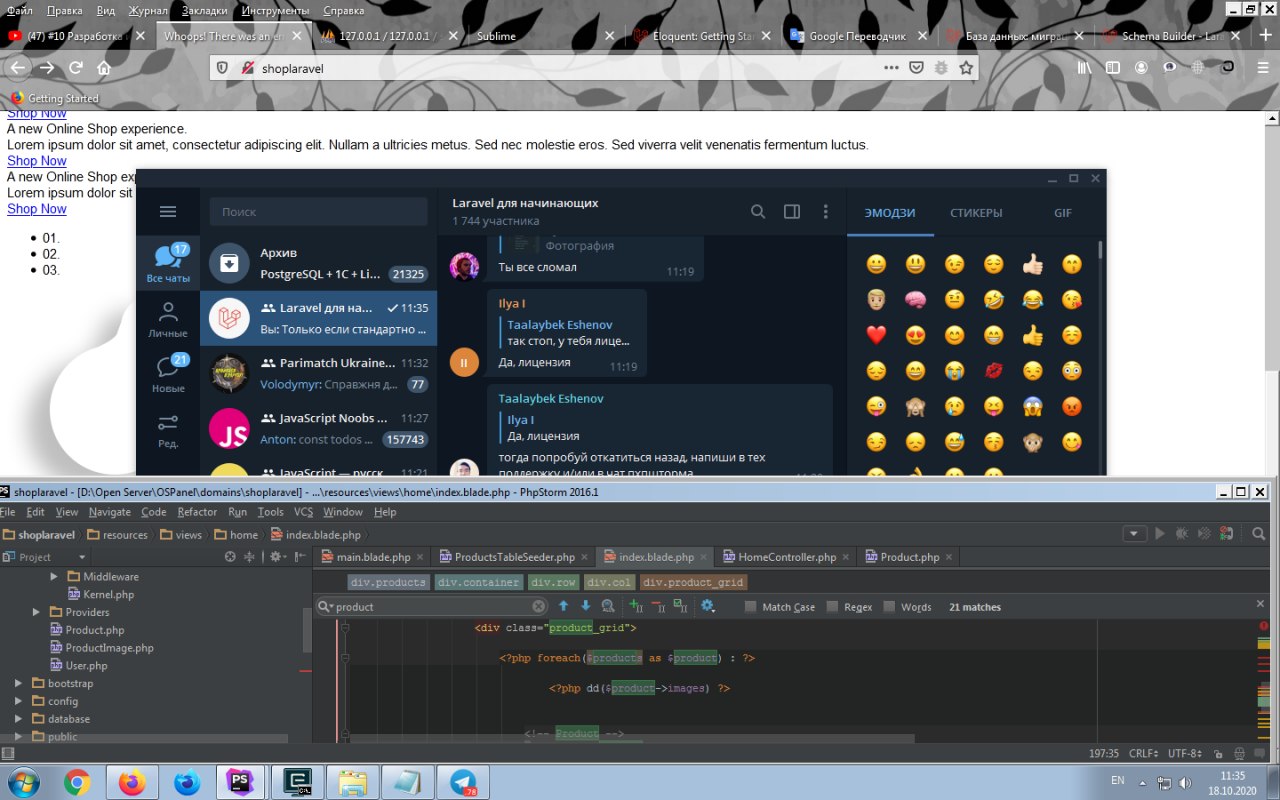Open the "Ред." folder editor in Telegram
The height and width of the screenshot is (800, 1280).
(168, 430)
